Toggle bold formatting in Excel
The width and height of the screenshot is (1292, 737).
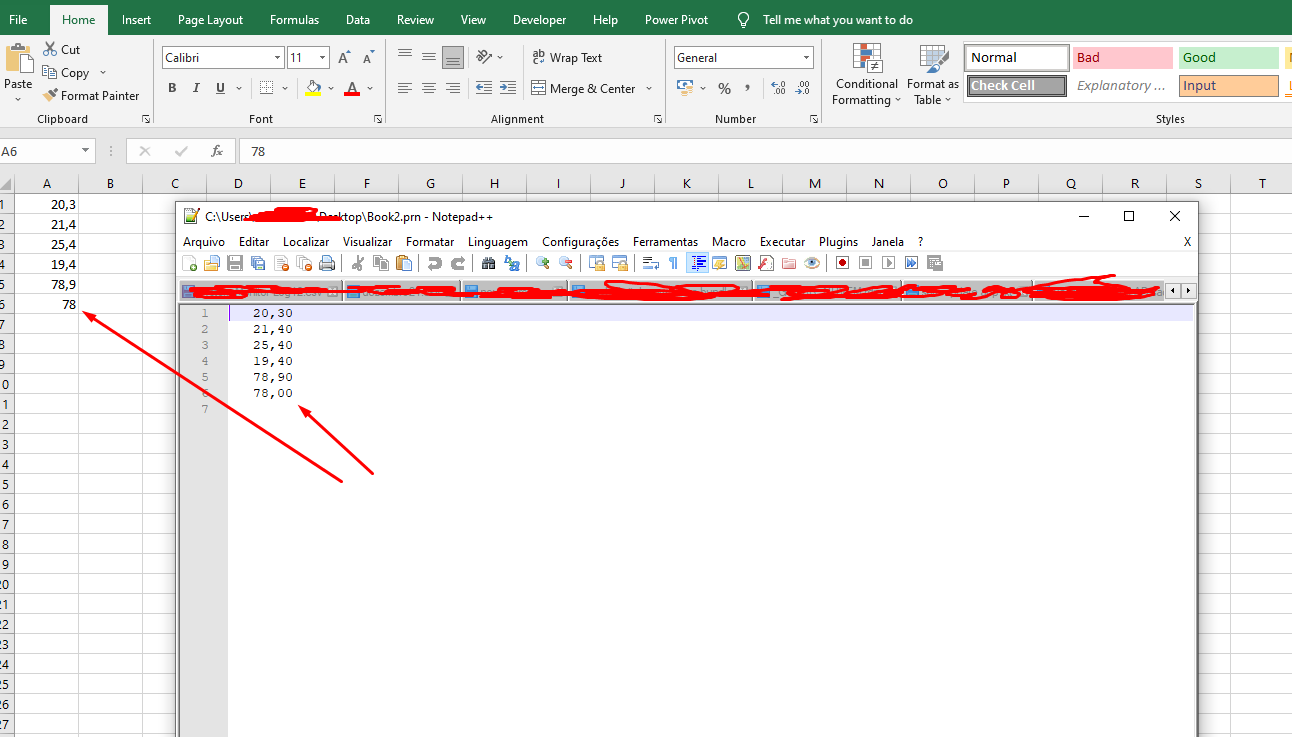[x=171, y=88]
